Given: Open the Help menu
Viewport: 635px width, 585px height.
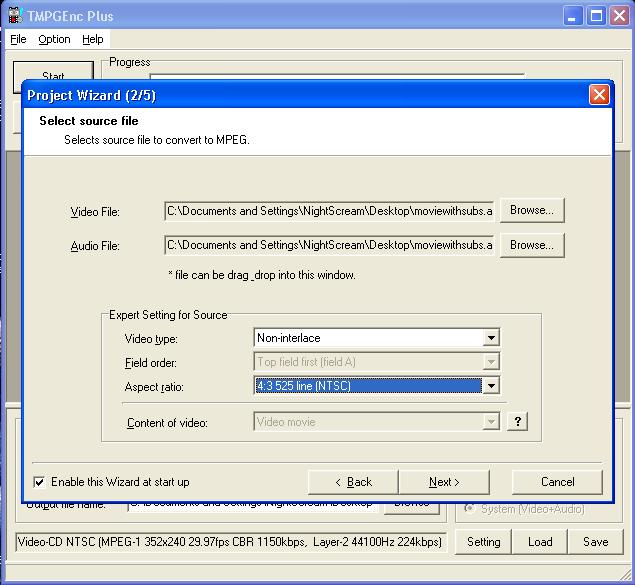Looking at the screenshot, I should point(93,39).
